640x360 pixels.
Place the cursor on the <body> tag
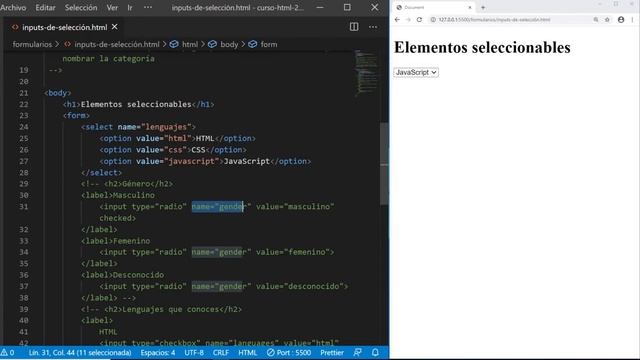tap(58, 93)
